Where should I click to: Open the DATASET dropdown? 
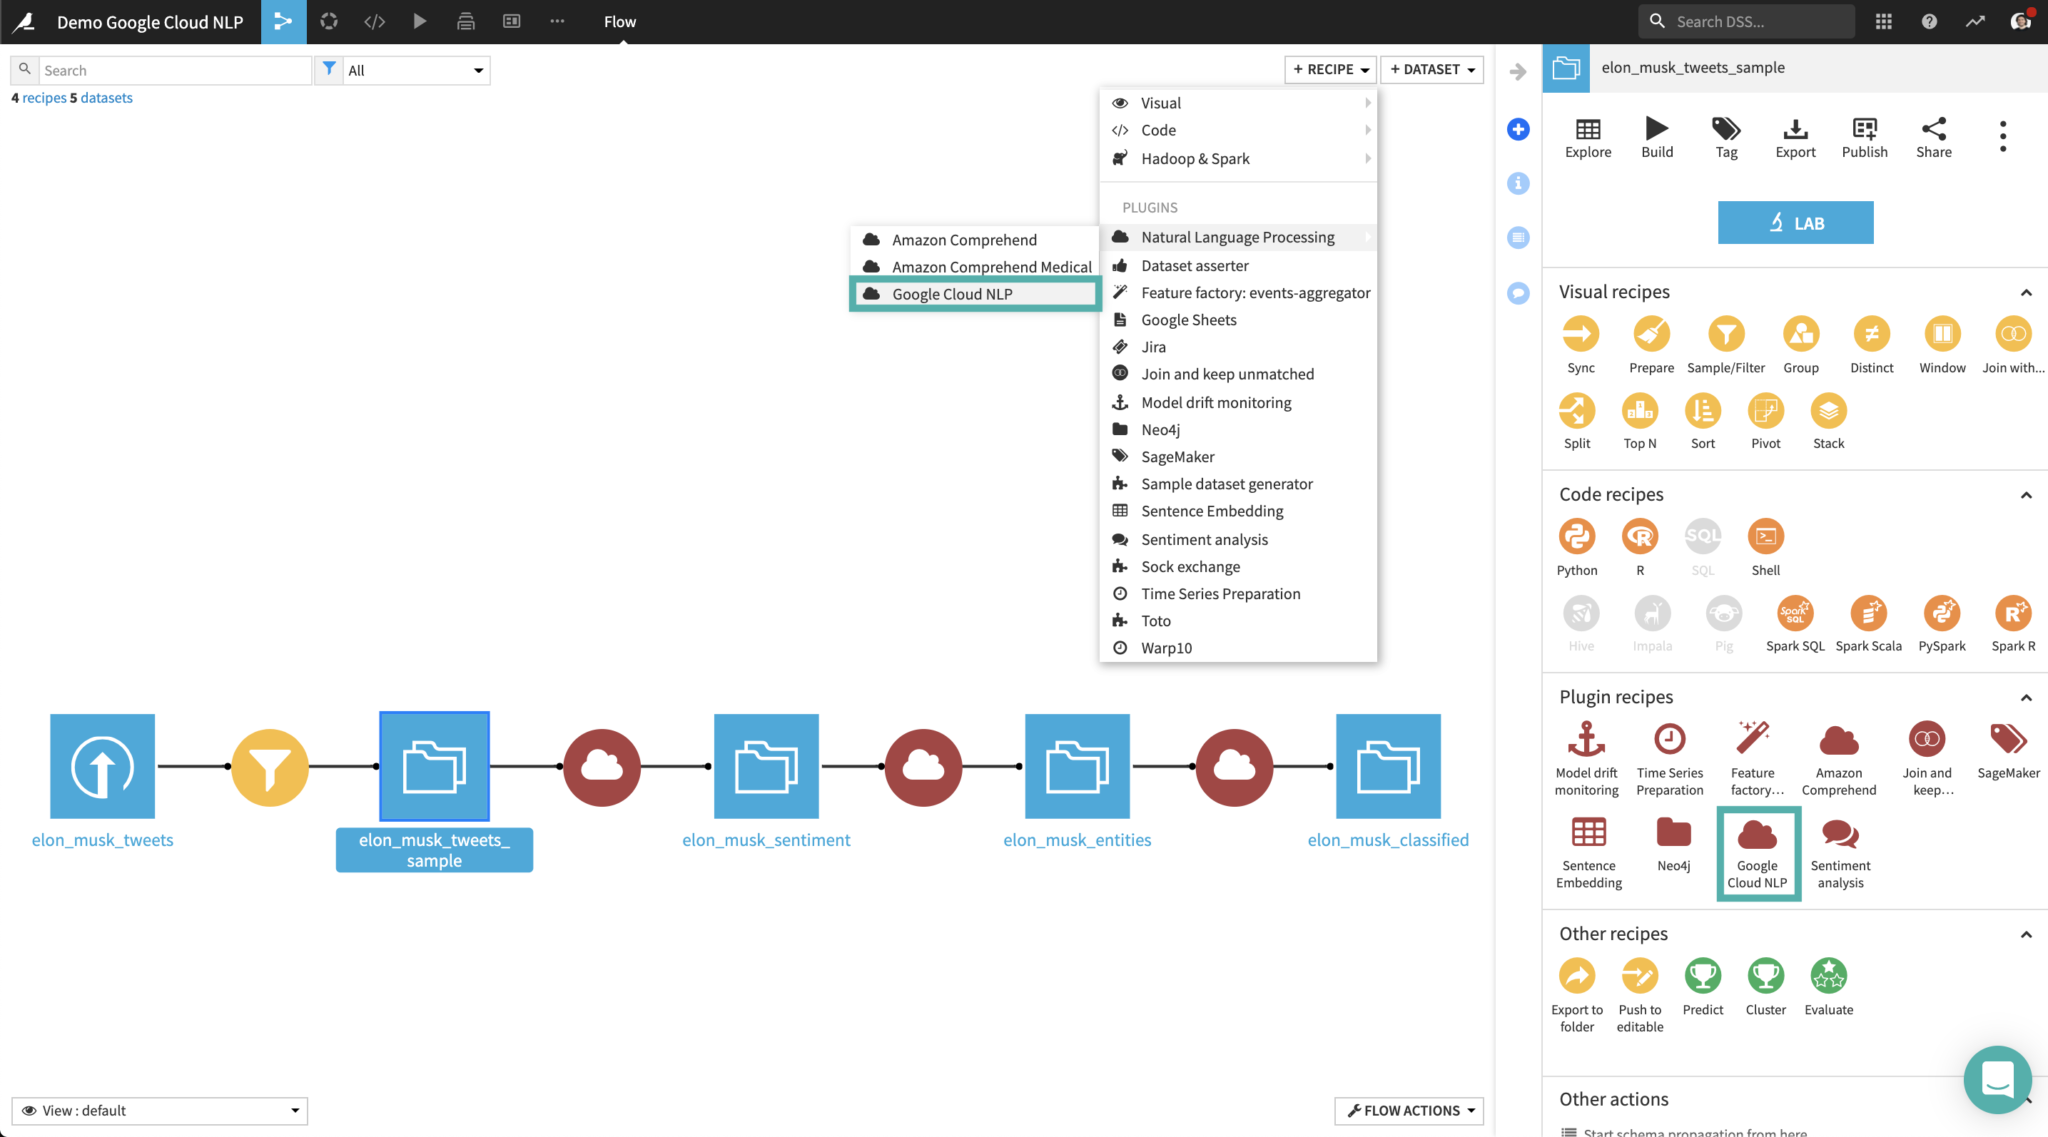pyautogui.click(x=1431, y=69)
